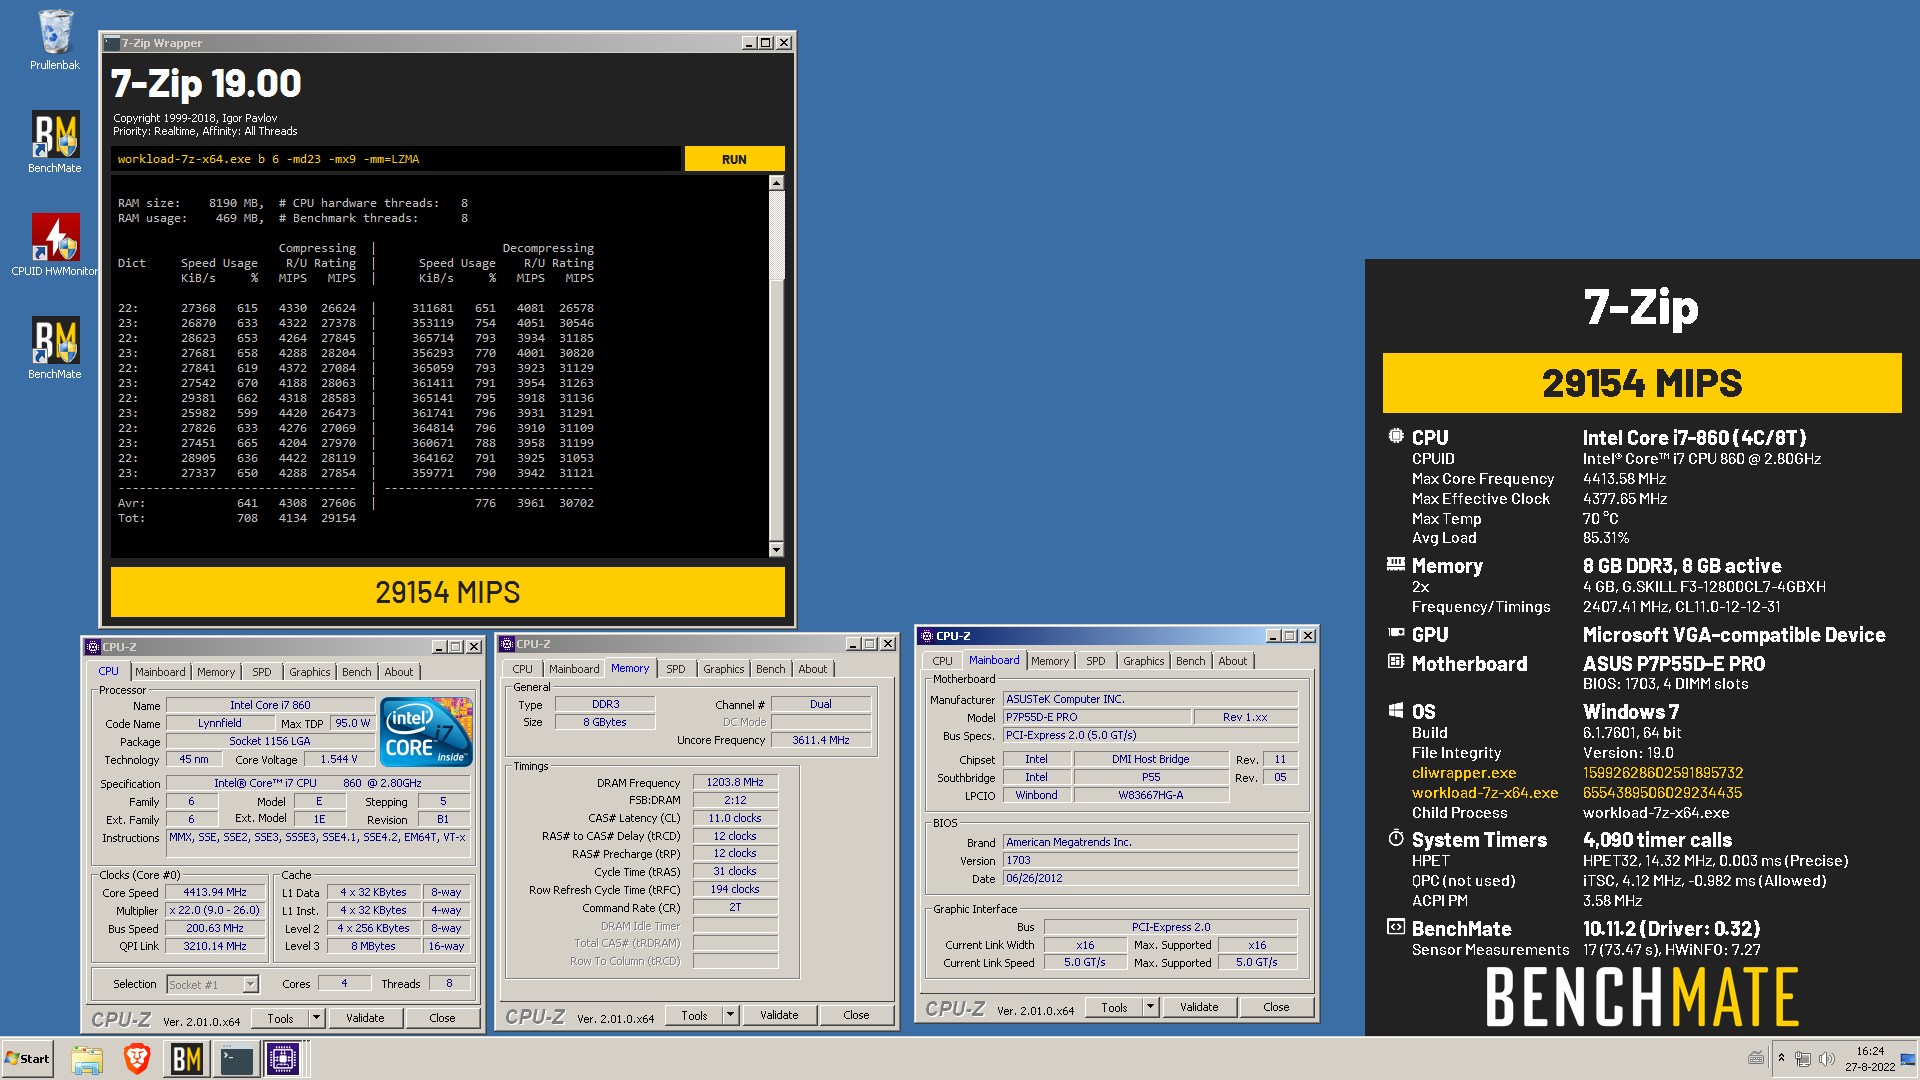Click the title icon of CPU-Z Mainboard window
This screenshot has height=1080, width=1920.
(x=926, y=636)
